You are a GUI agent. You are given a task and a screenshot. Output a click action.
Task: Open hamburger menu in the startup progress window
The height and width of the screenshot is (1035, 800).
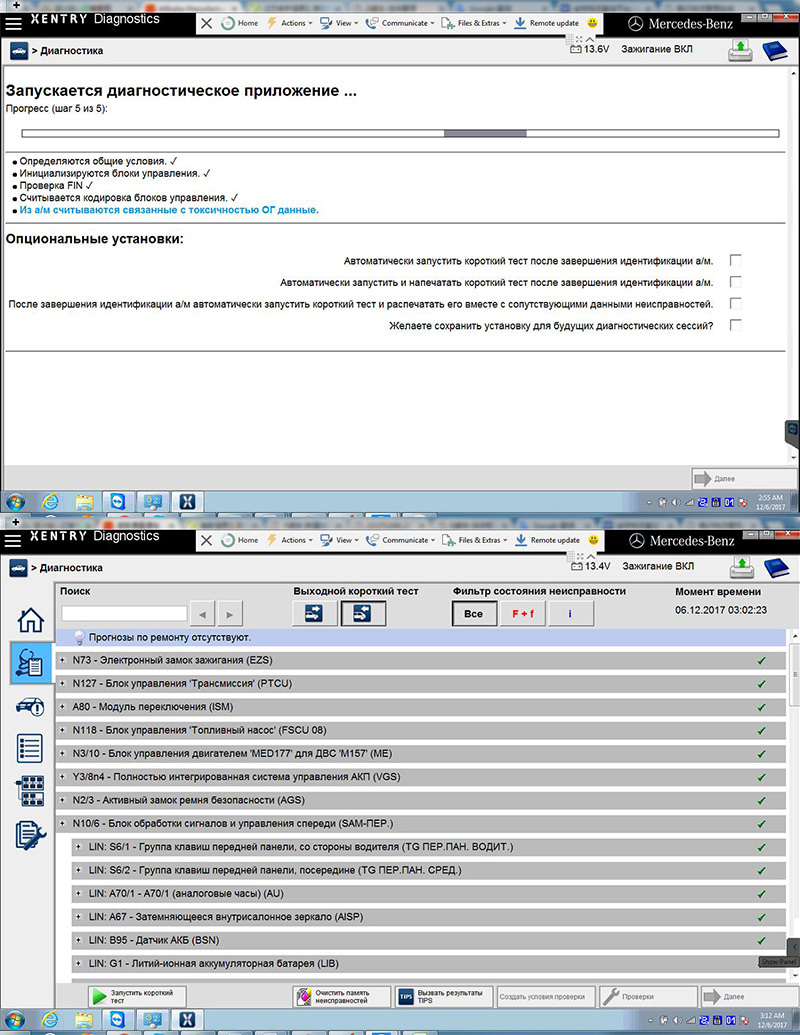(13, 23)
